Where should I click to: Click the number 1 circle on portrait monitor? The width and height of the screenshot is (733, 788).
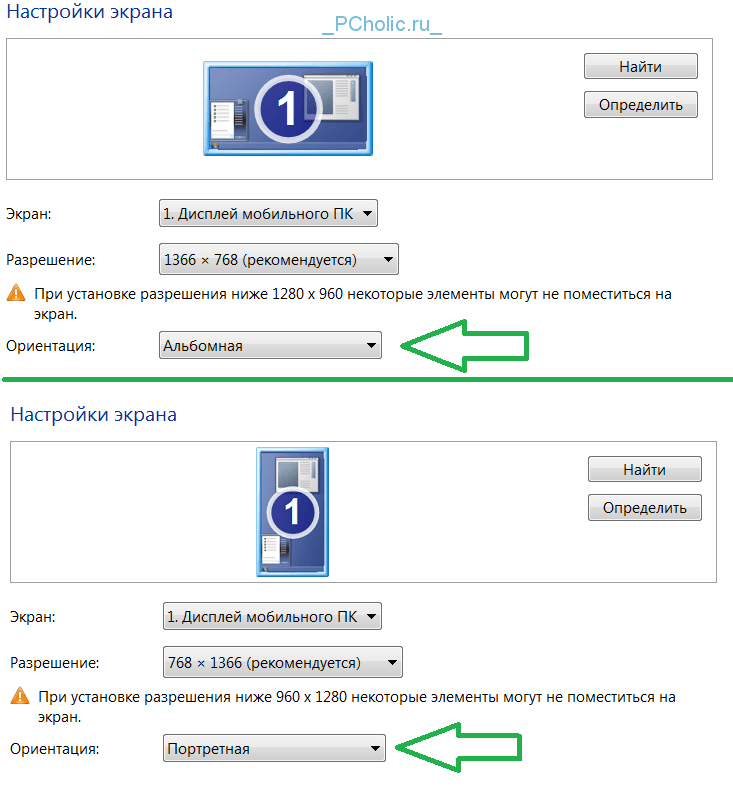point(292,513)
